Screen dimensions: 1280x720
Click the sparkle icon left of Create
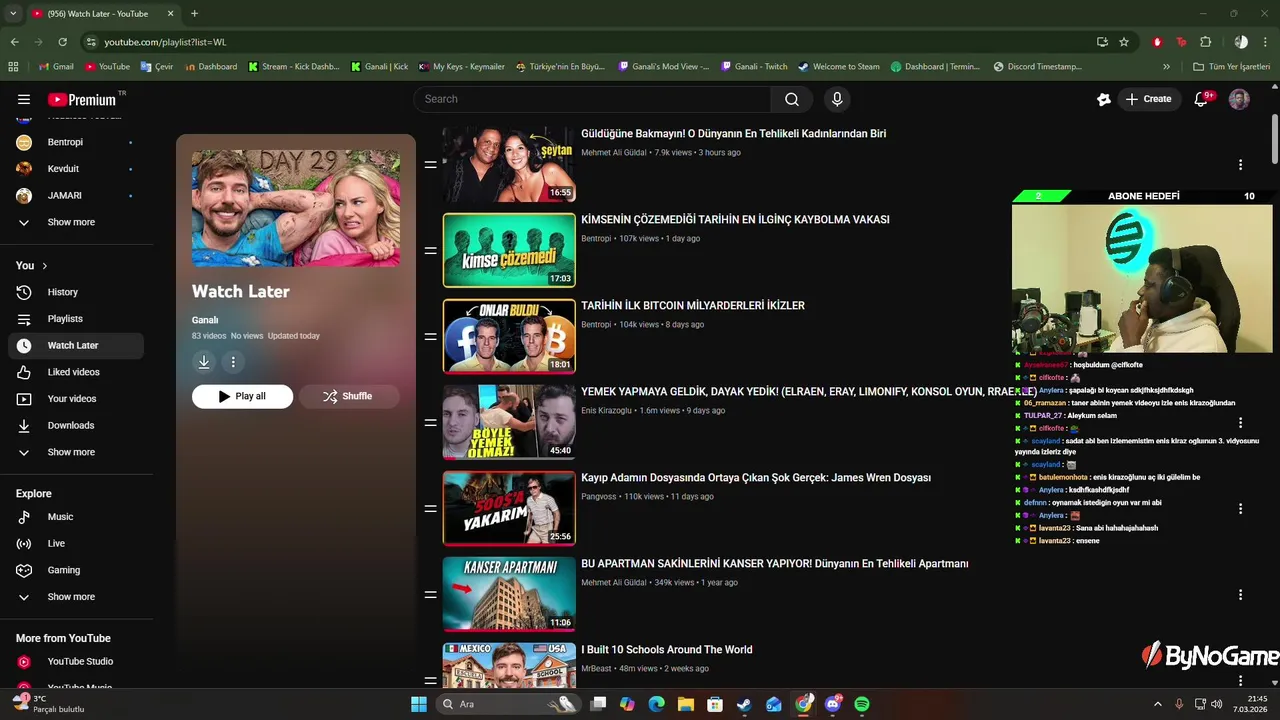(1104, 99)
